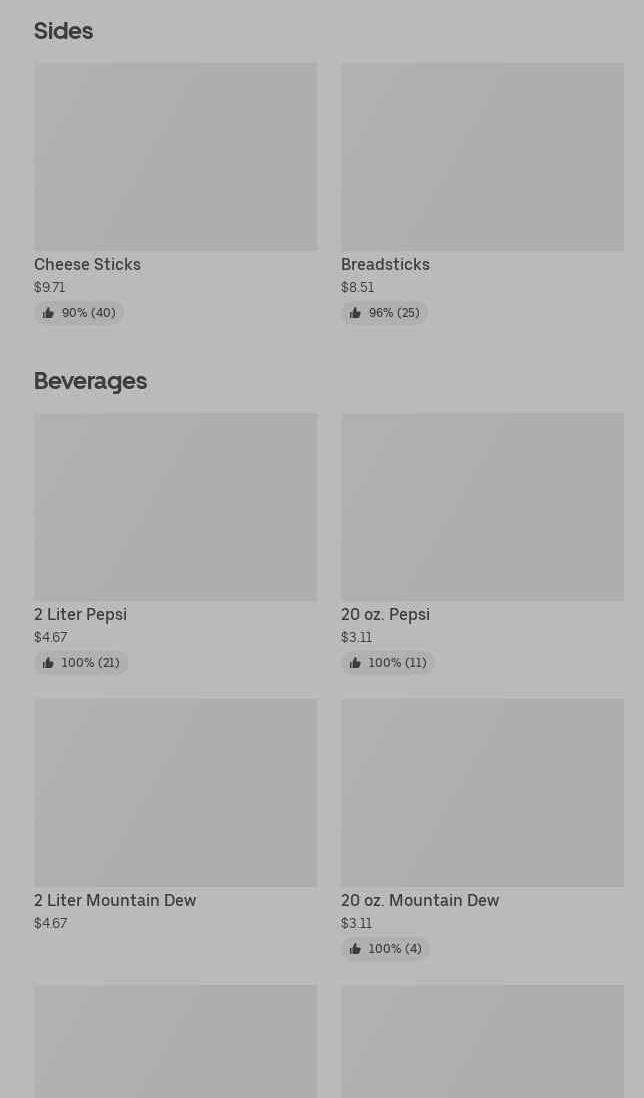Open the Breadsticks item photo
This screenshot has height=1098, width=644.
coord(482,156)
